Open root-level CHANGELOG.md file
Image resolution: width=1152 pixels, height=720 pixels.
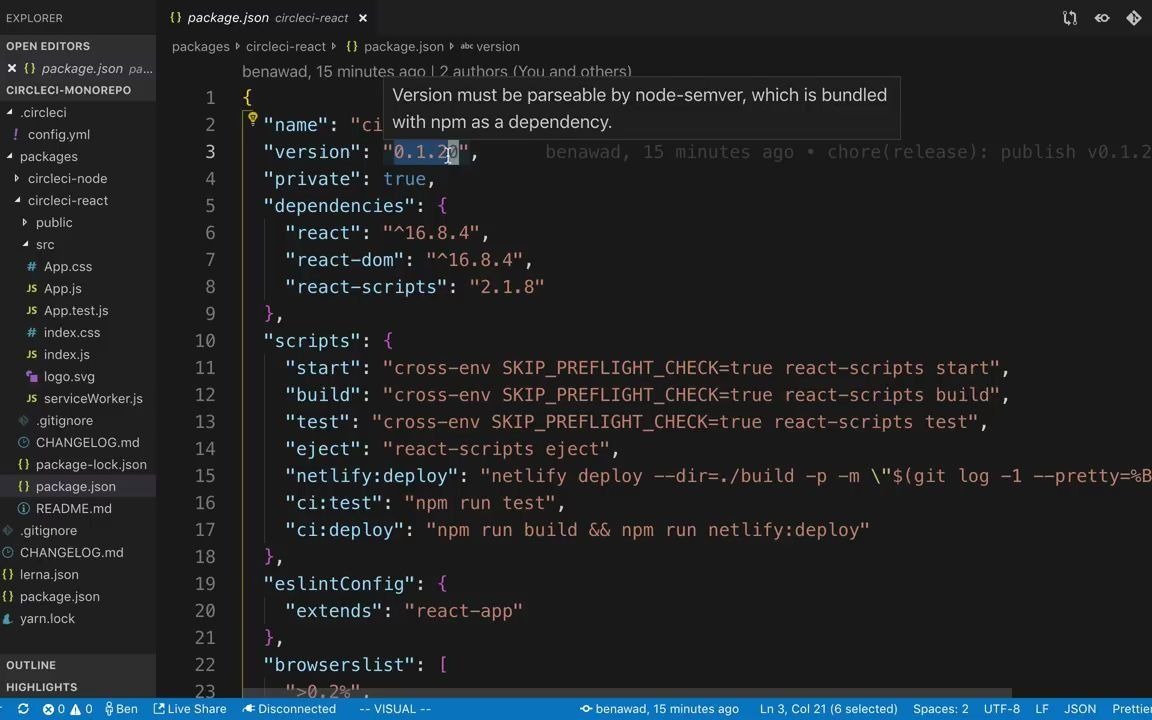click(x=71, y=552)
